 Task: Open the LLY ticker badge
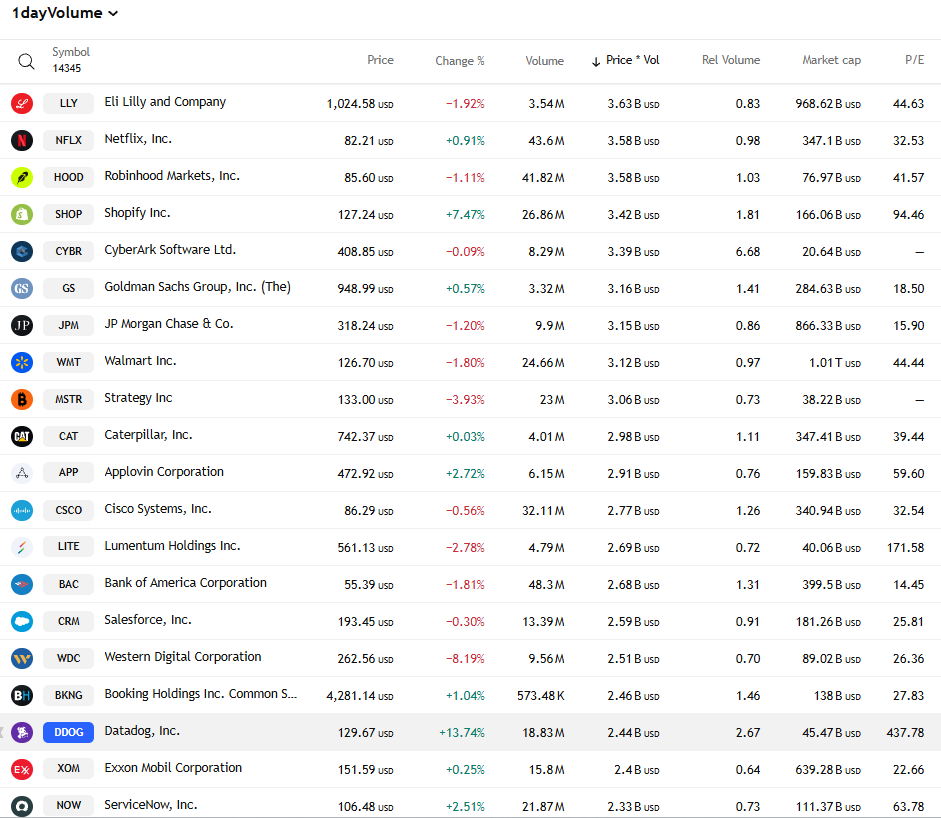(x=68, y=103)
